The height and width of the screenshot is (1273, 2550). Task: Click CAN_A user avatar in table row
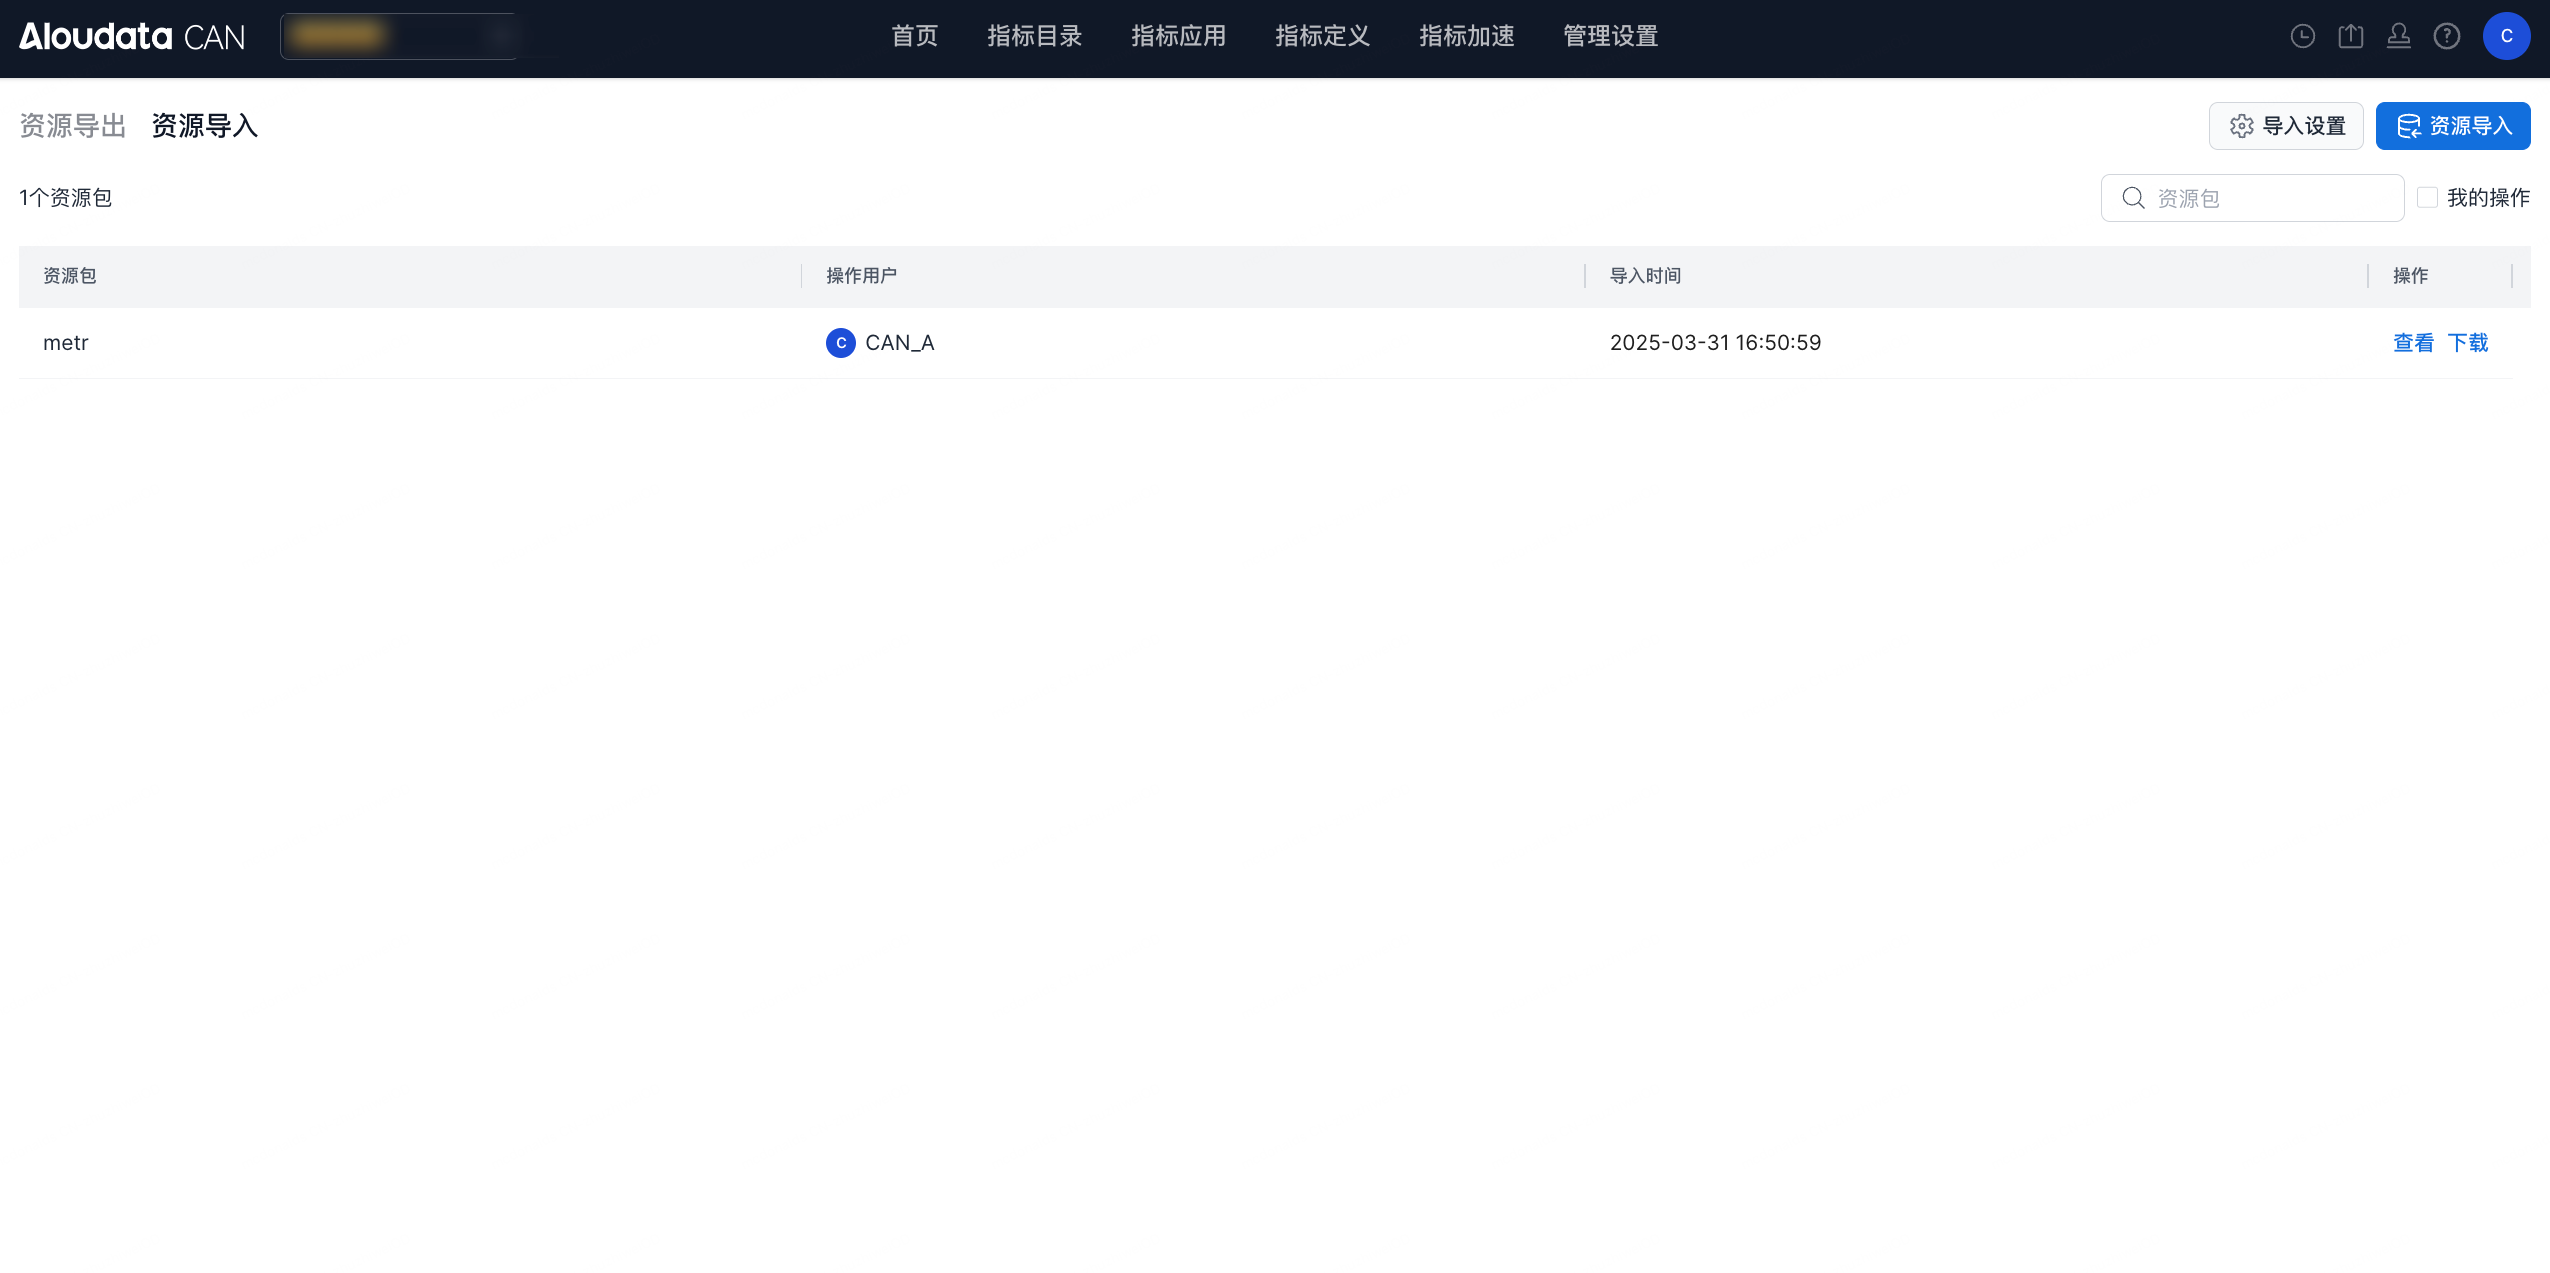(840, 343)
